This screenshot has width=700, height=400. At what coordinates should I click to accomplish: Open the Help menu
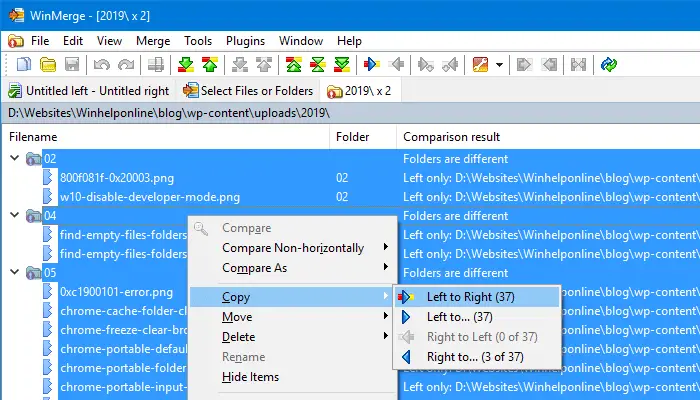point(349,41)
